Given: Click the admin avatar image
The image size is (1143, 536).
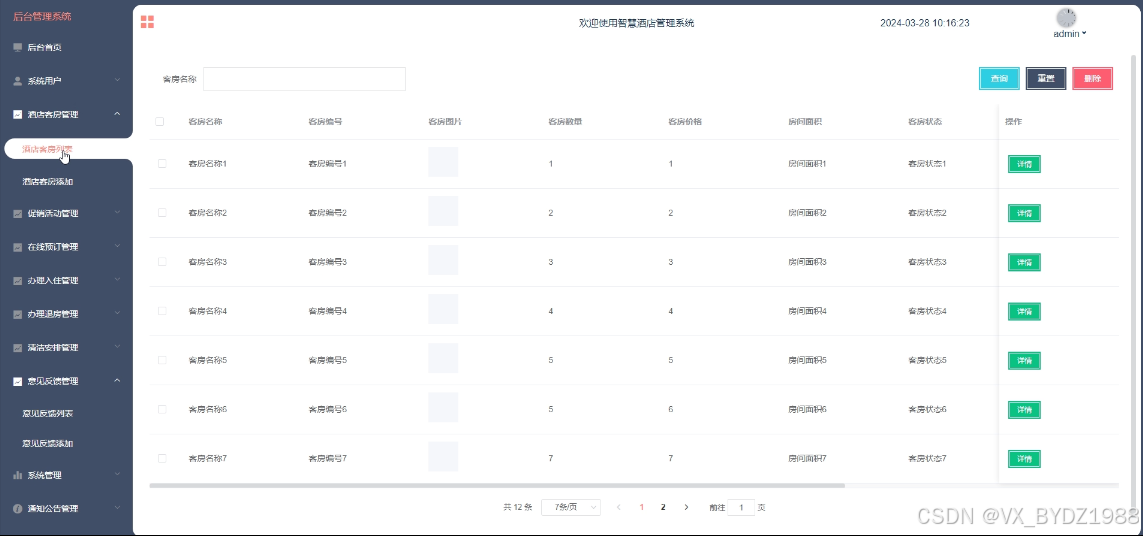Looking at the screenshot, I should [x=1066, y=18].
